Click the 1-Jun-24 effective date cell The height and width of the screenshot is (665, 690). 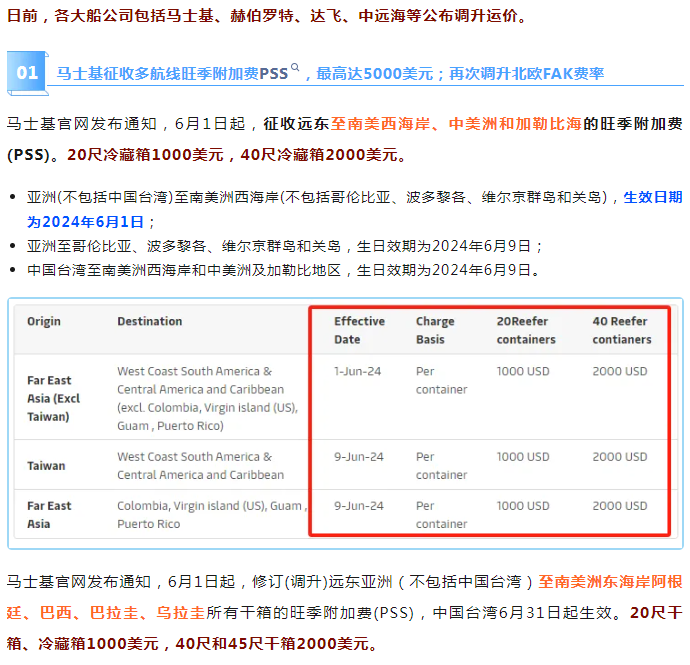357,371
